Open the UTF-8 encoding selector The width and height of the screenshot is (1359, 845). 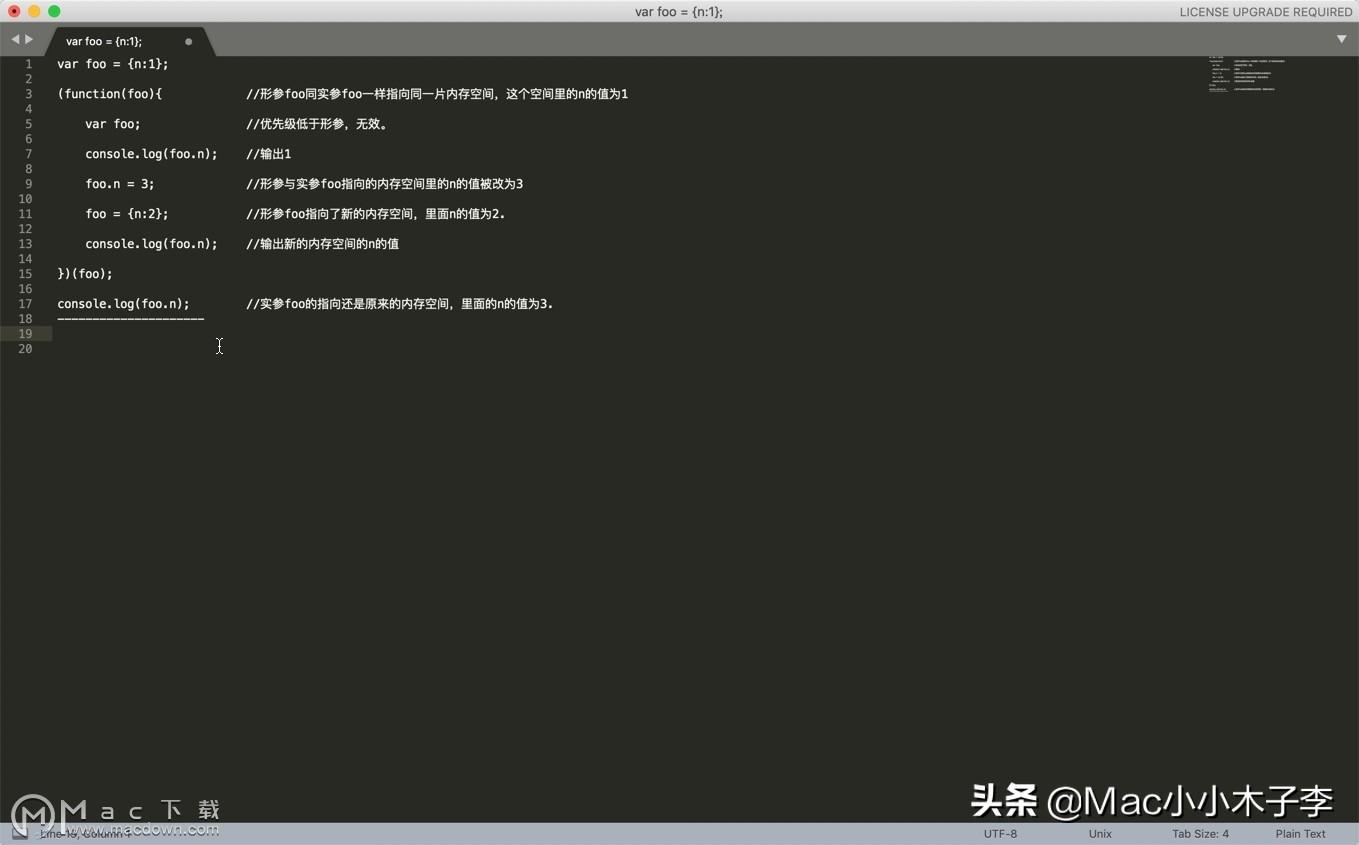point(1000,833)
